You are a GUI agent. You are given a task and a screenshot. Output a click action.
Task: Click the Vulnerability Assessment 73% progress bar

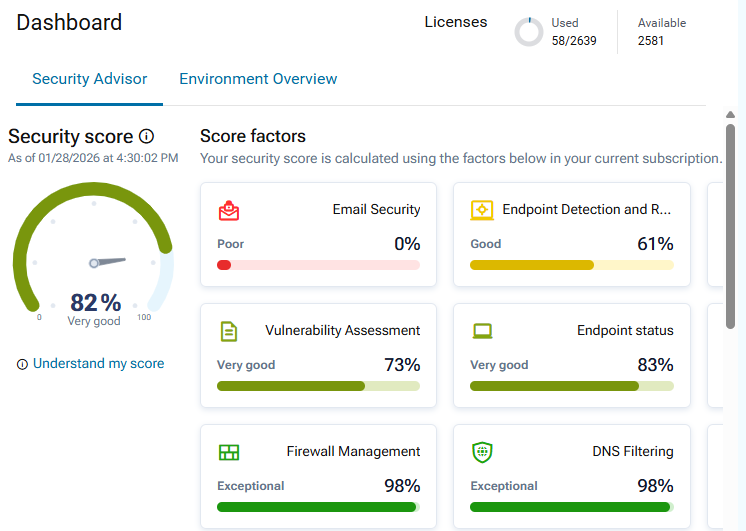coord(318,386)
